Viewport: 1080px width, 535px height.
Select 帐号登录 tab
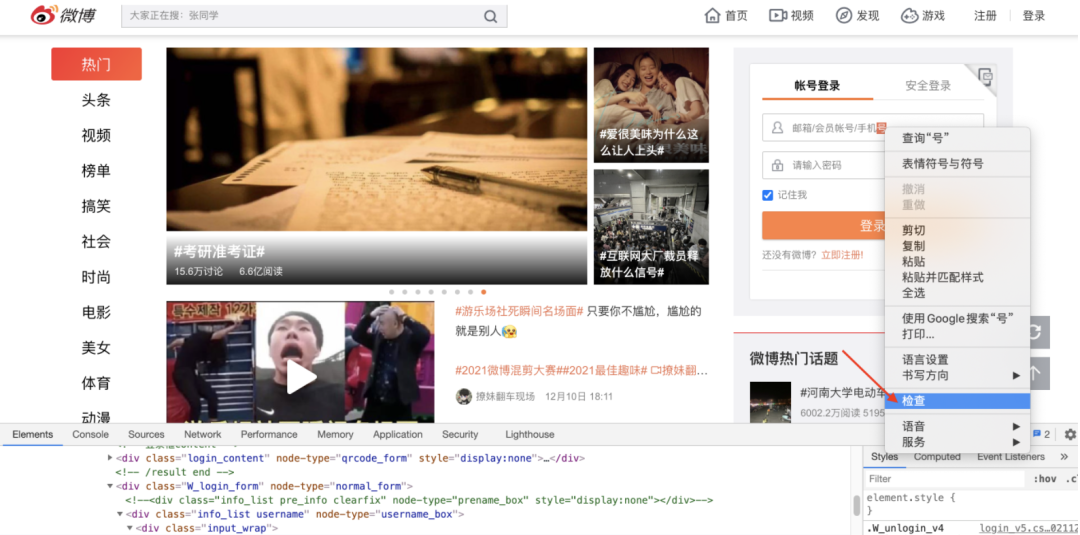pyautogui.click(x=818, y=86)
